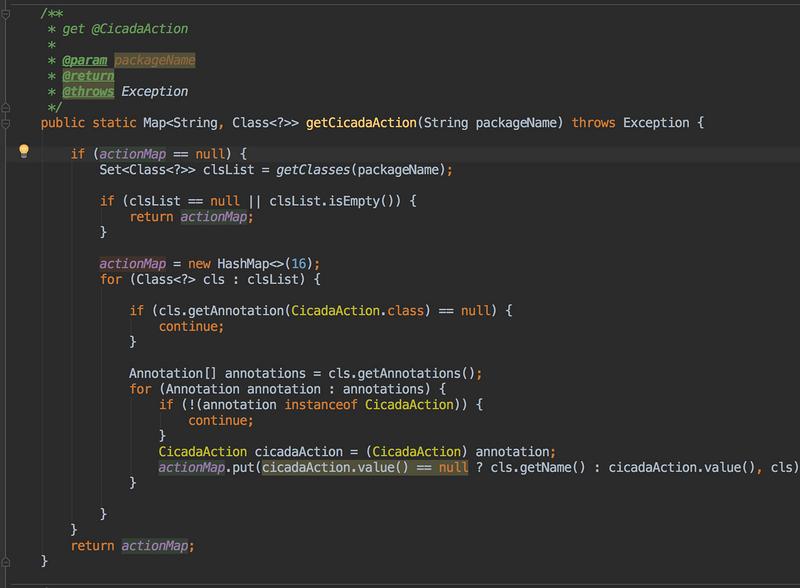Collapse the Javadoc comment at the /** fold marker
The width and height of the screenshot is (800, 588).
point(6,14)
